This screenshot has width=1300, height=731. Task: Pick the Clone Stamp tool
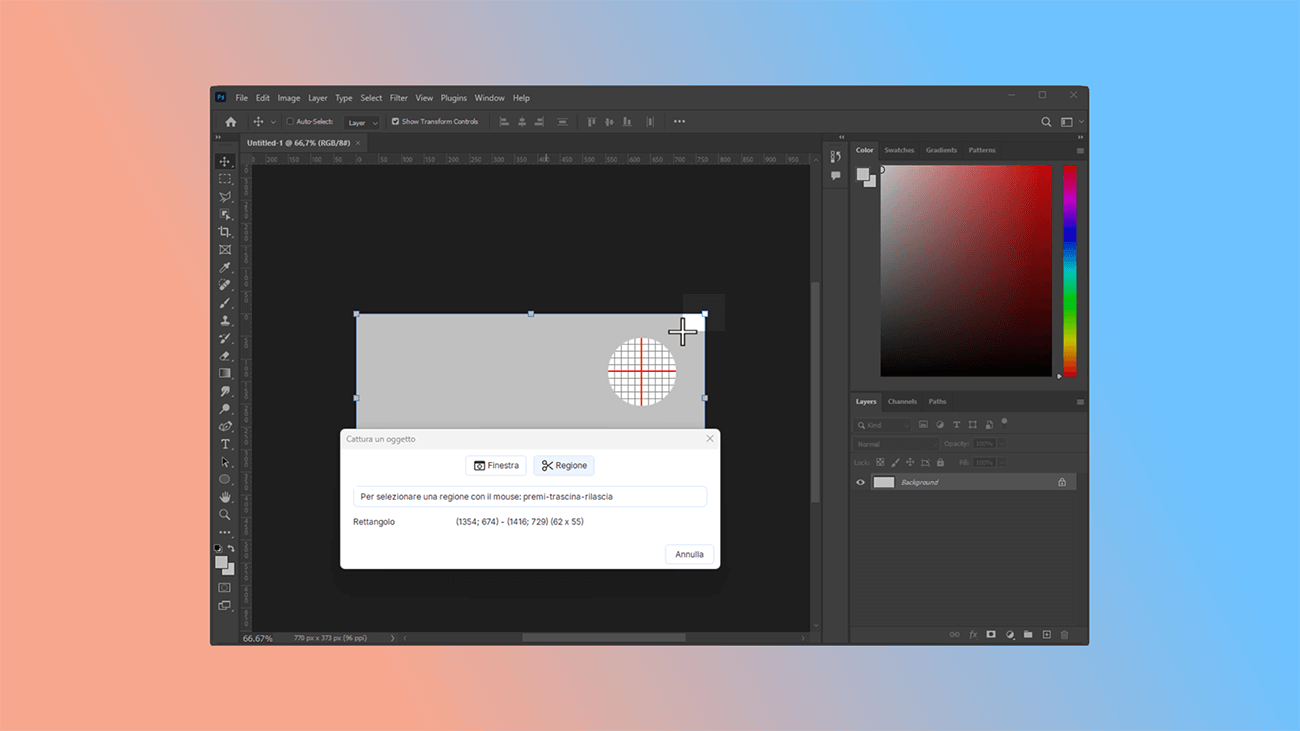tap(225, 321)
